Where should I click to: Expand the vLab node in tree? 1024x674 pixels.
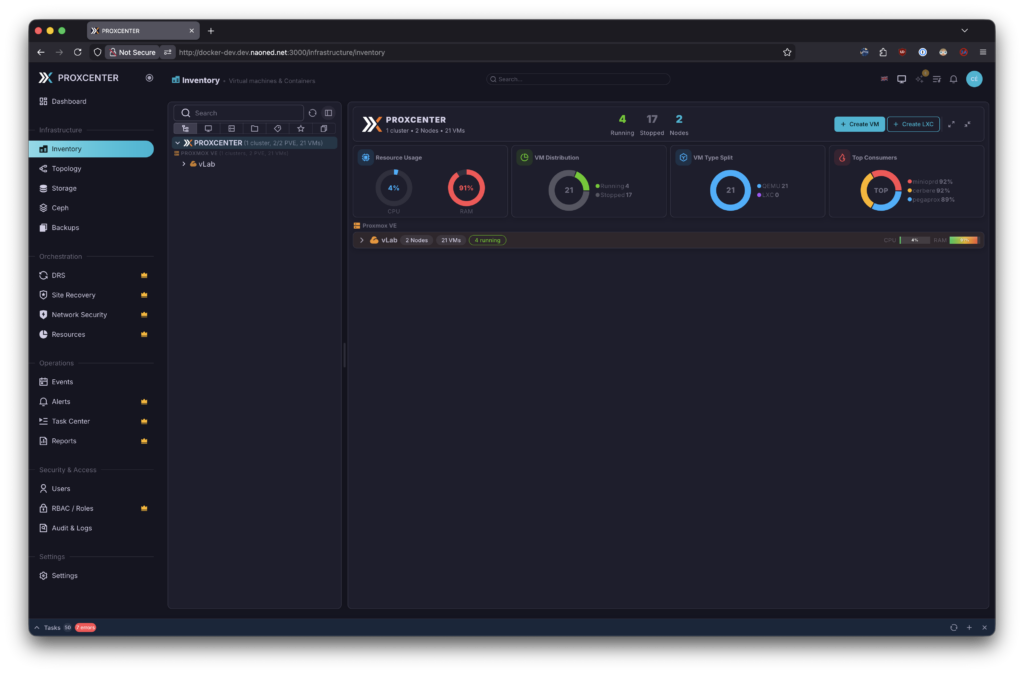183,164
